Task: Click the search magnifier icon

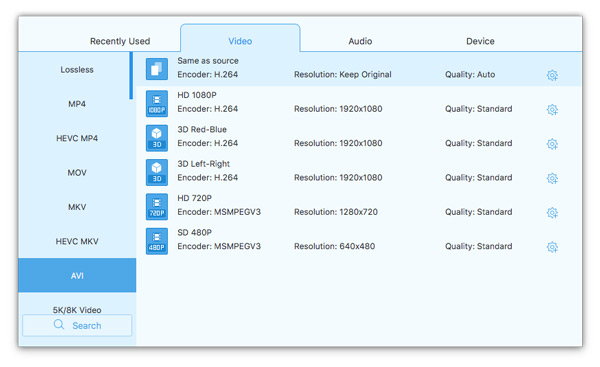Action: 59,325
